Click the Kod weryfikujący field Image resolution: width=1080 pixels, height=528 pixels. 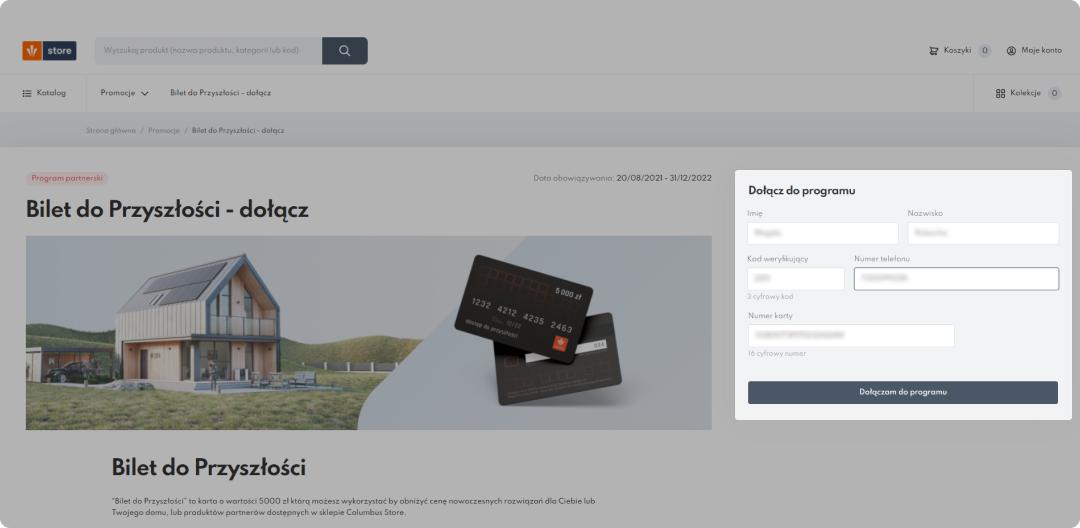click(796, 279)
